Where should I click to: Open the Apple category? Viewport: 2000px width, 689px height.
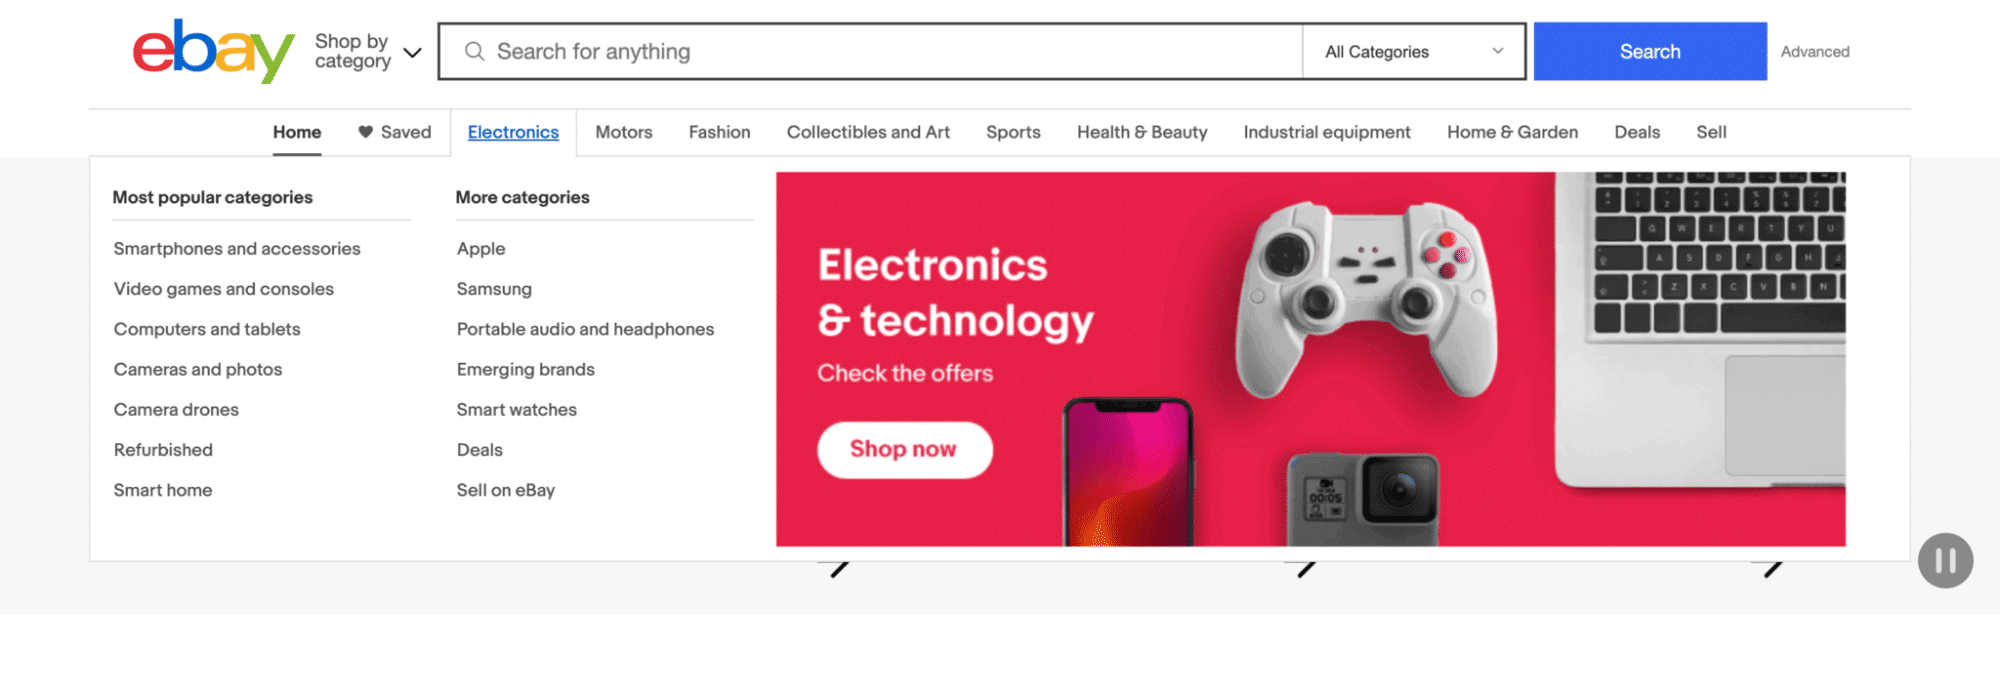point(480,248)
